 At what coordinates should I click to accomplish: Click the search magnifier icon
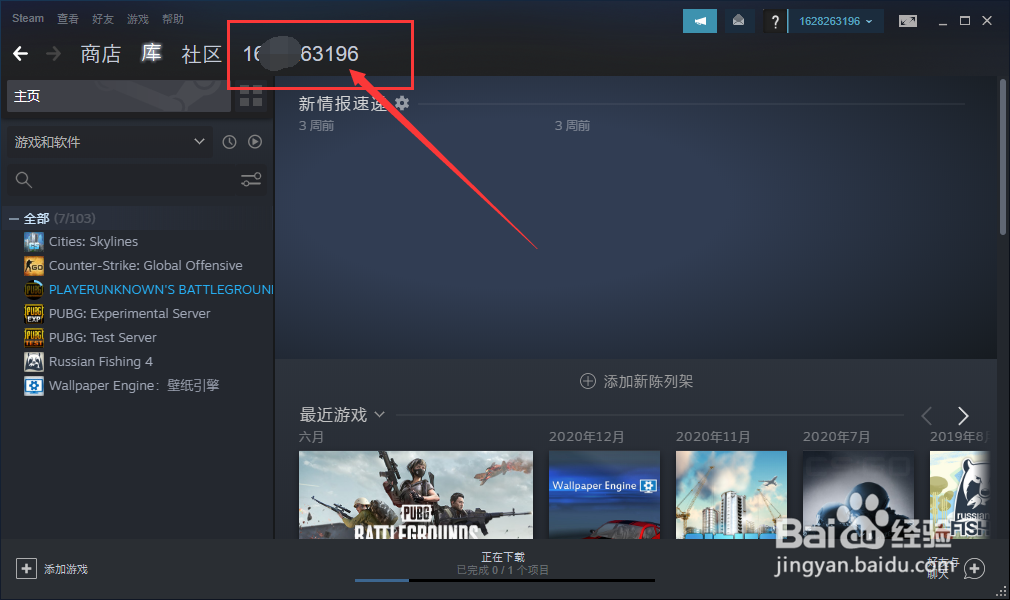click(24, 180)
